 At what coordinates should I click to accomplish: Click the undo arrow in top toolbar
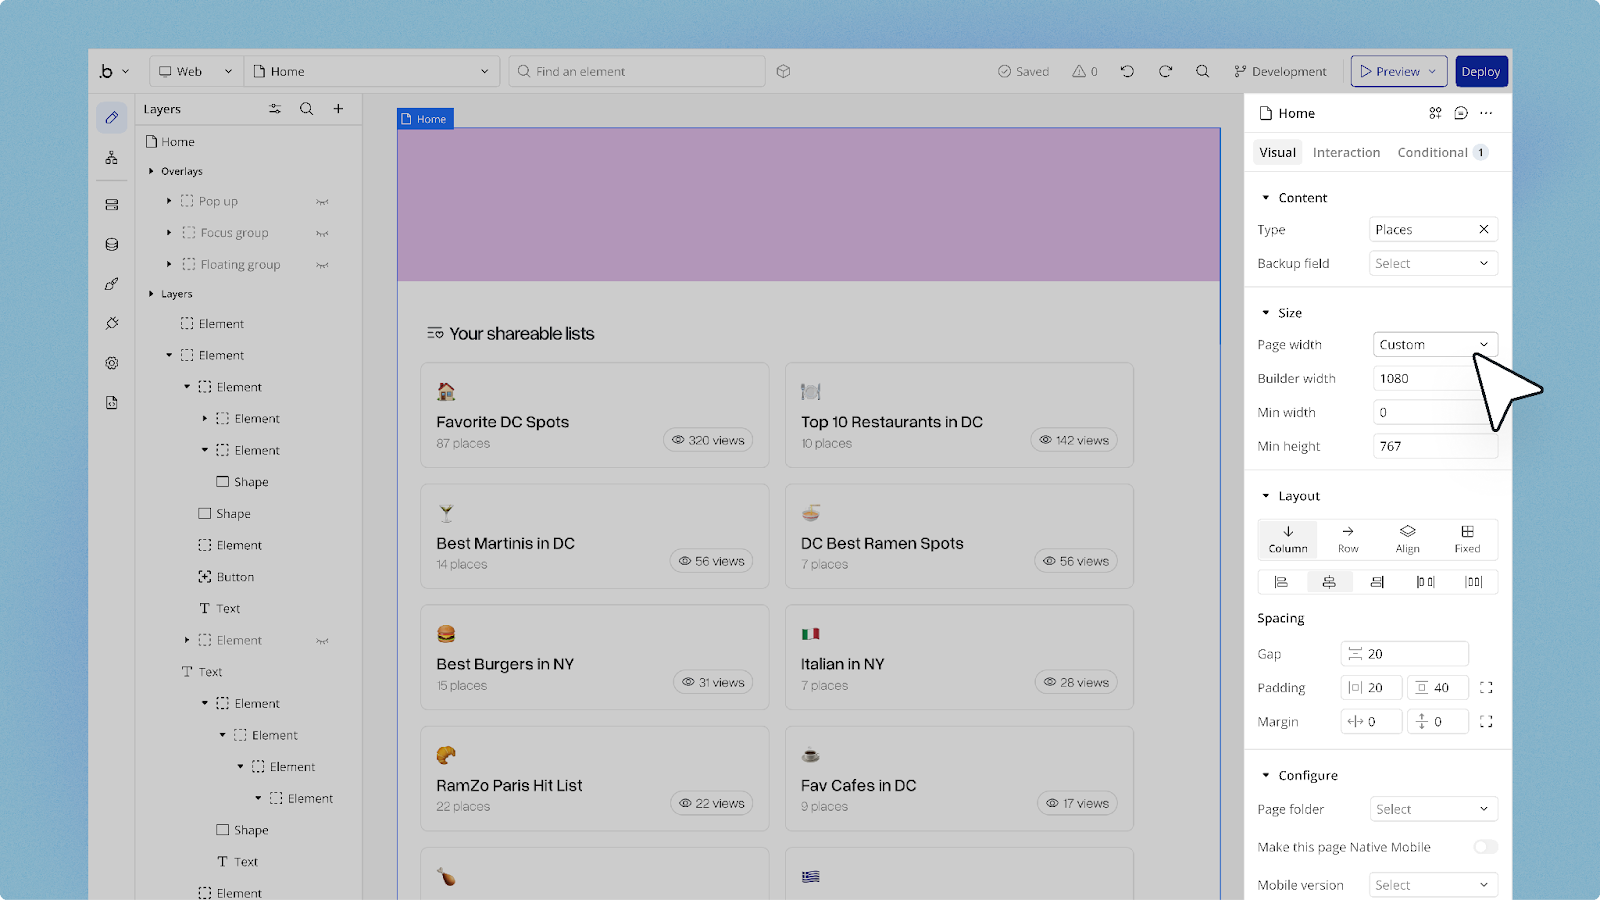click(1127, 71)
